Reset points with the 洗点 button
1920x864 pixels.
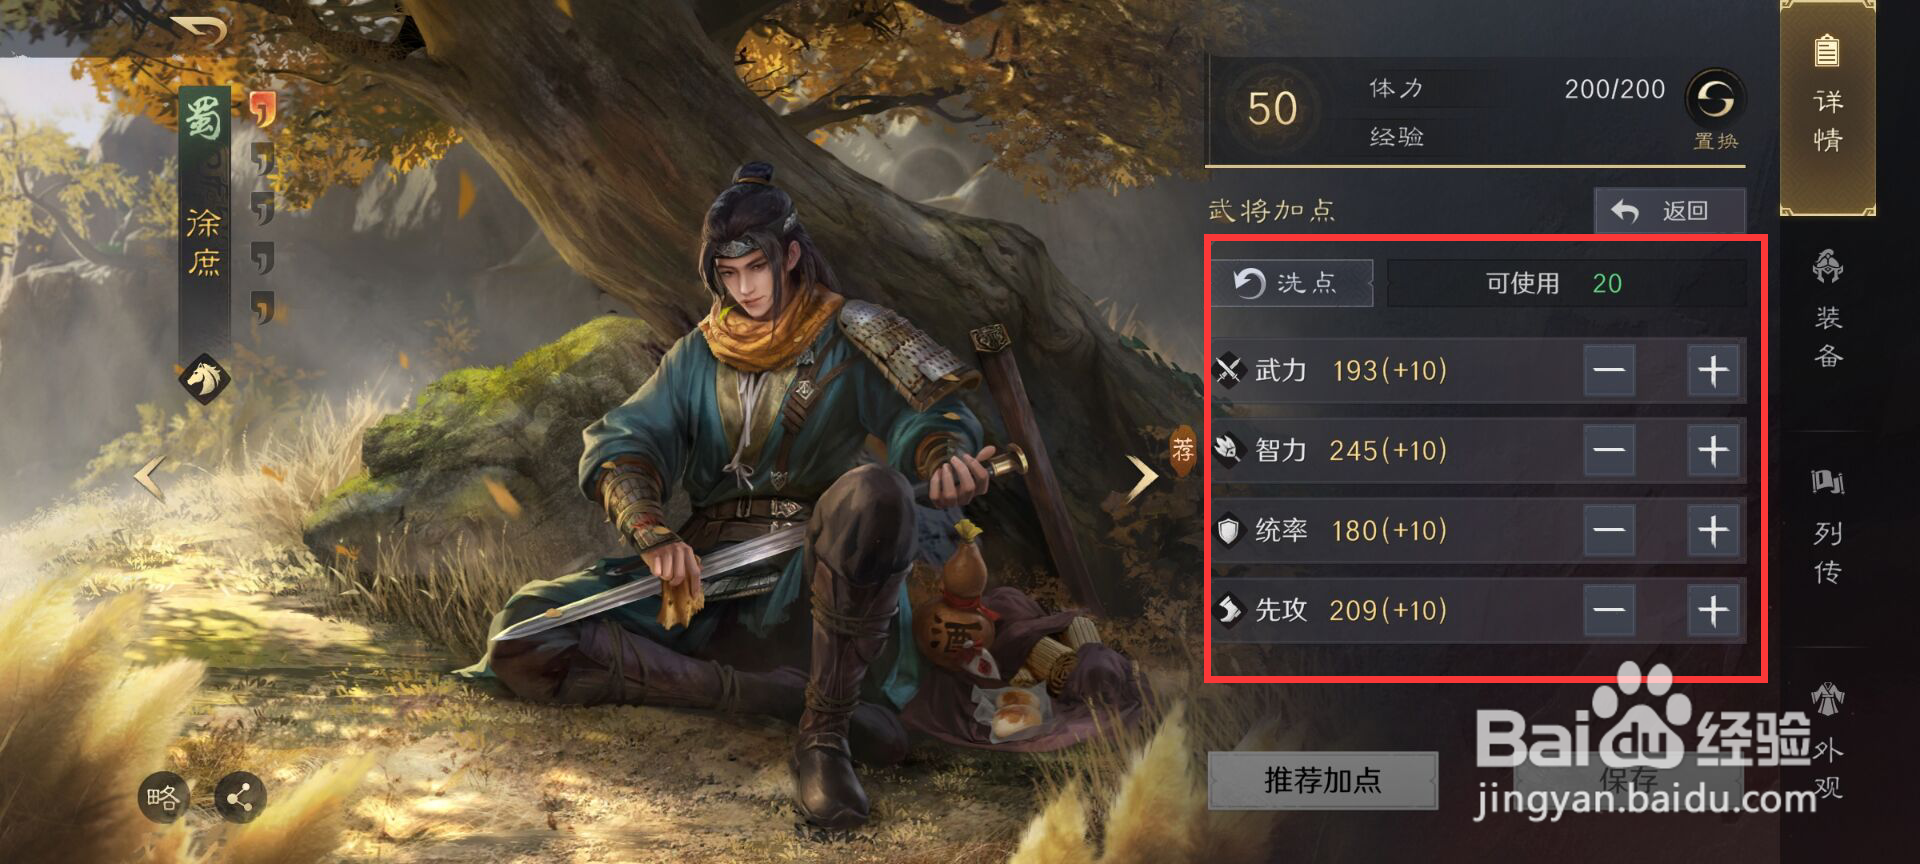[1292, 283]
